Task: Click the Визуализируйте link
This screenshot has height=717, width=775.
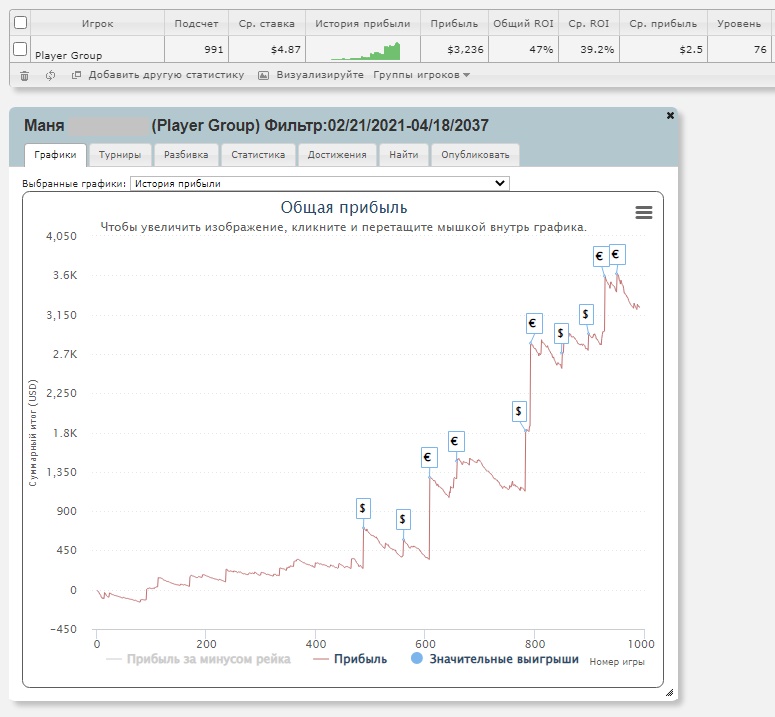Action: click(x=320, y=75)
